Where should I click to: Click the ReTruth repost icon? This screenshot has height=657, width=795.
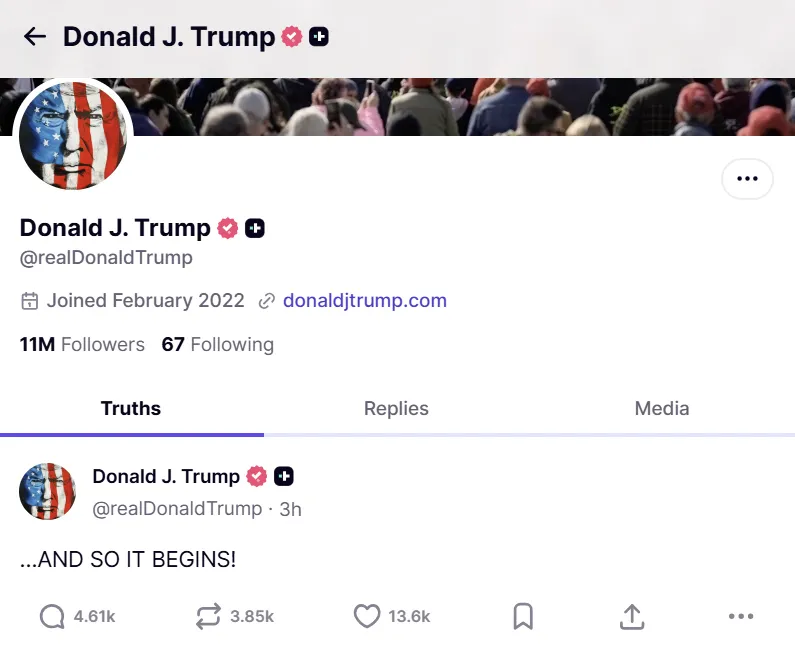[208, 617]
